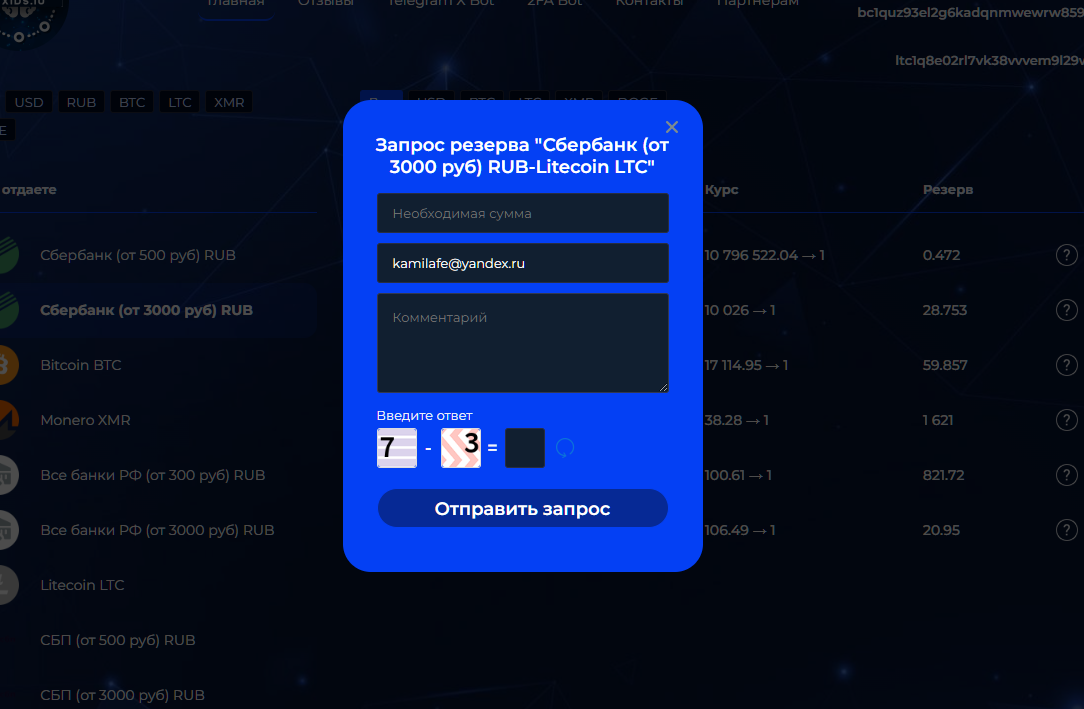Click the Резерв column header
Screen dimensions: 1084x709
948,189
